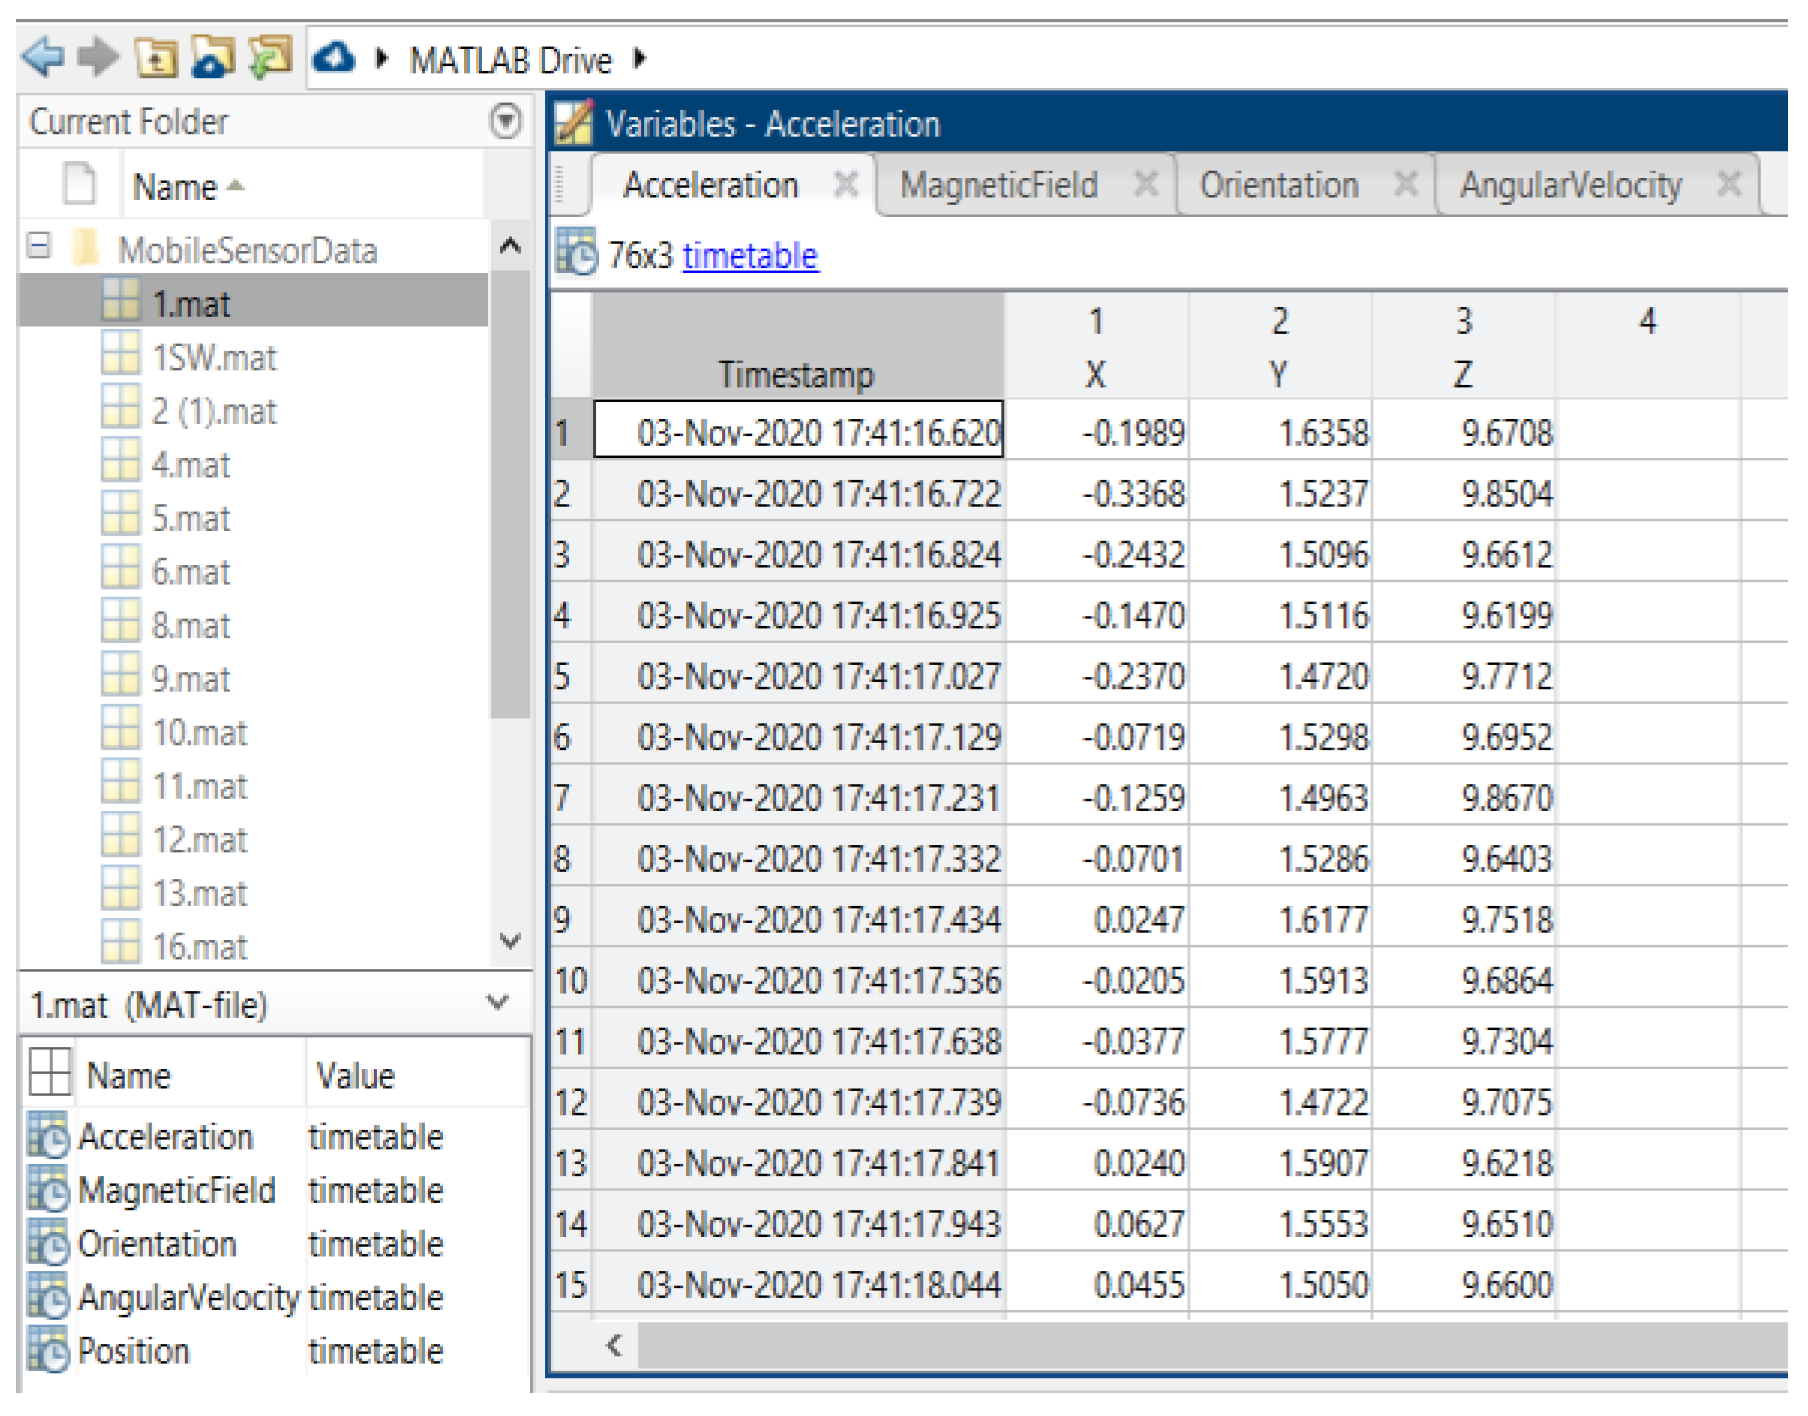1808x1416 pixels.
Task: Click the Orientation variable icon in workspace
Action: point(48,1243)
